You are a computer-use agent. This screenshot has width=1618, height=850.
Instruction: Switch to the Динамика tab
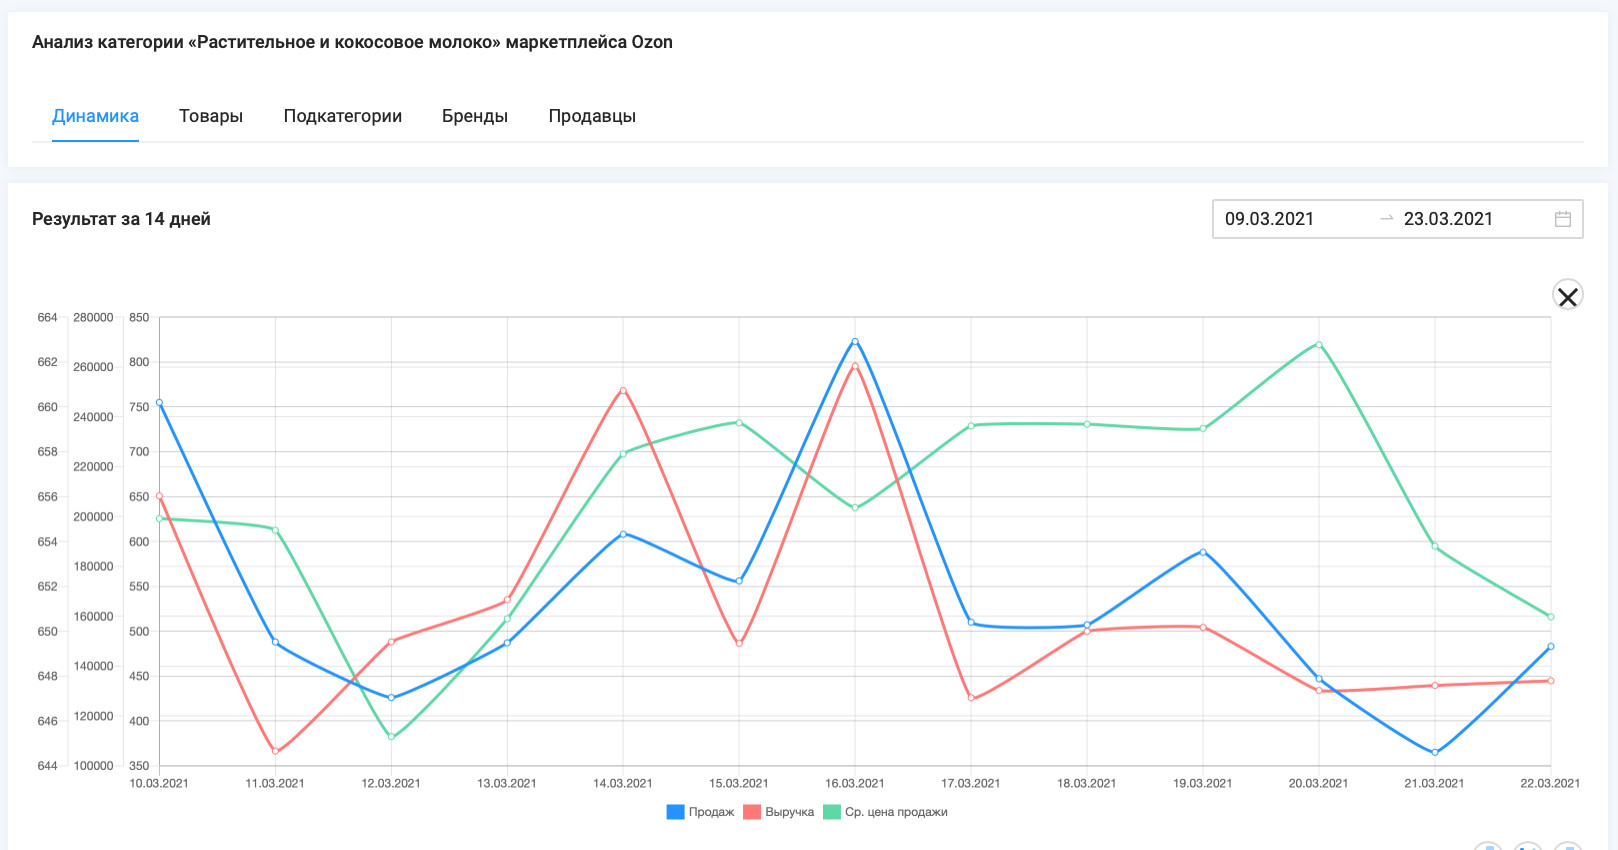[95, 116]
